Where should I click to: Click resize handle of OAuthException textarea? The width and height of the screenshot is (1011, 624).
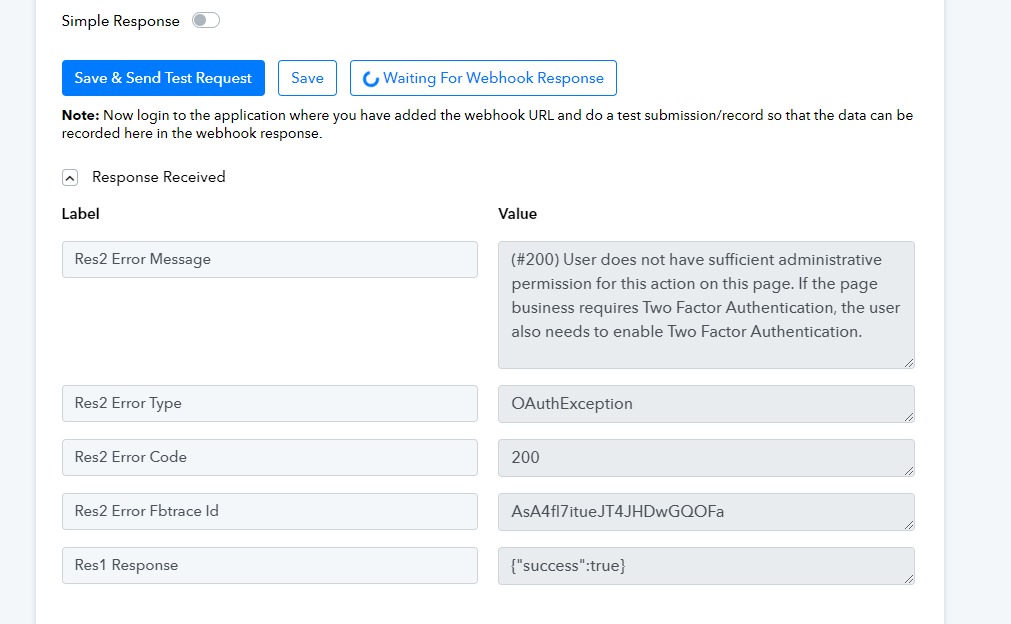coord(909,417)
